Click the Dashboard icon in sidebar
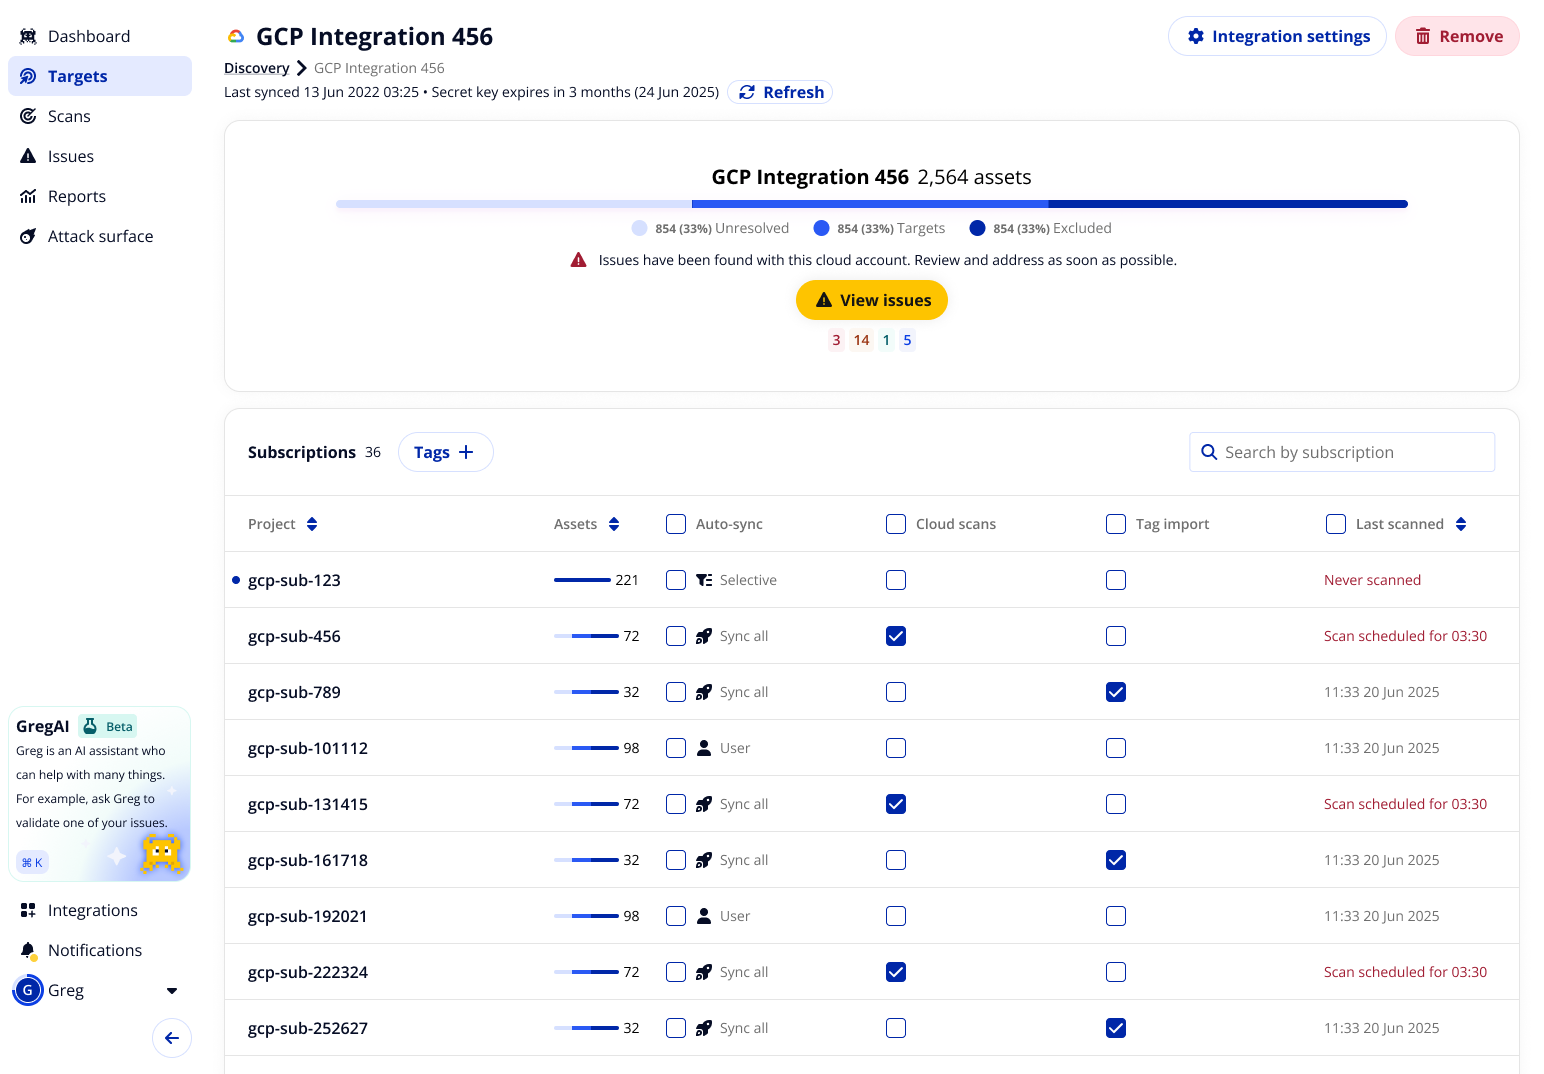 coord(28,36)
